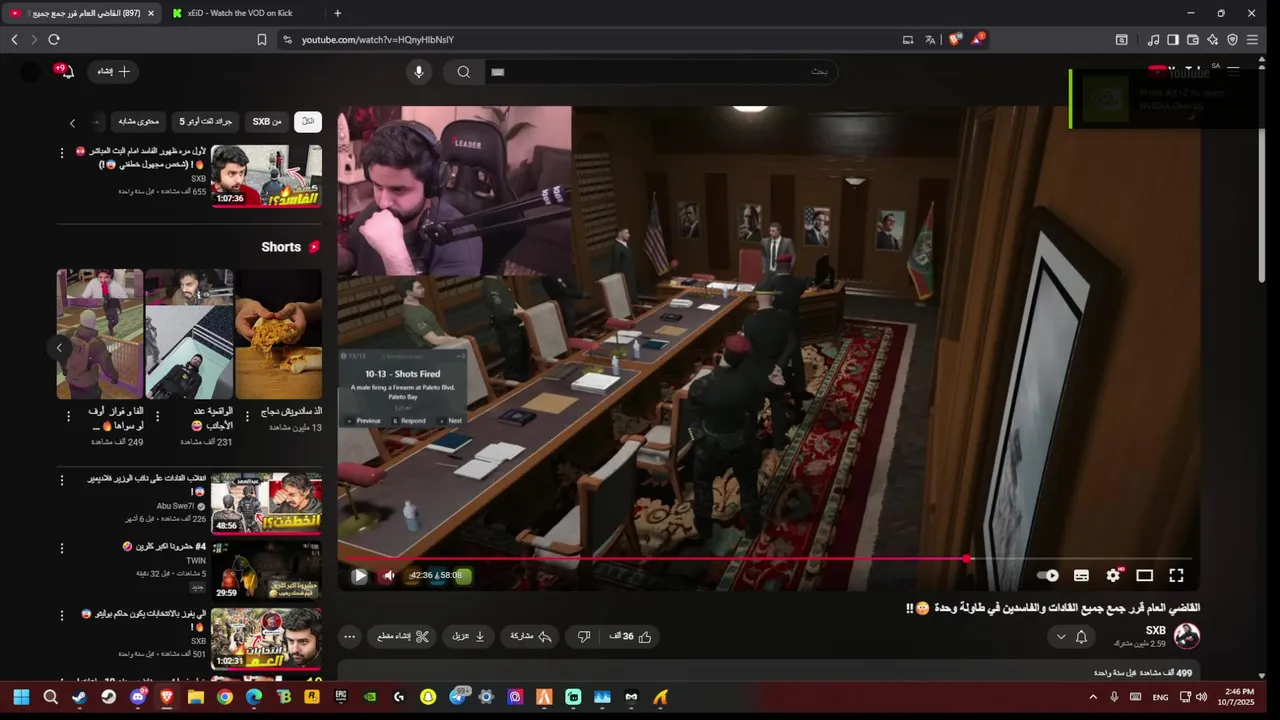Select the 'All' filter chip
This screenshot has width=1280, height=720.
pyautogui.click(x=308, y=121)
